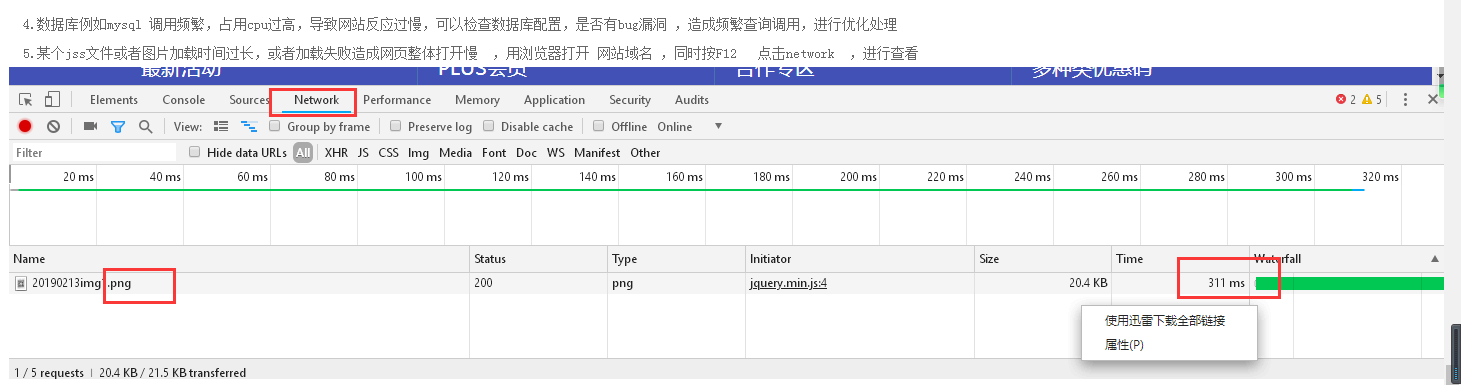This screenshot has height=385, width=1461.
Task: Select the 20190213img1.png request row
Action: (727, 283)
